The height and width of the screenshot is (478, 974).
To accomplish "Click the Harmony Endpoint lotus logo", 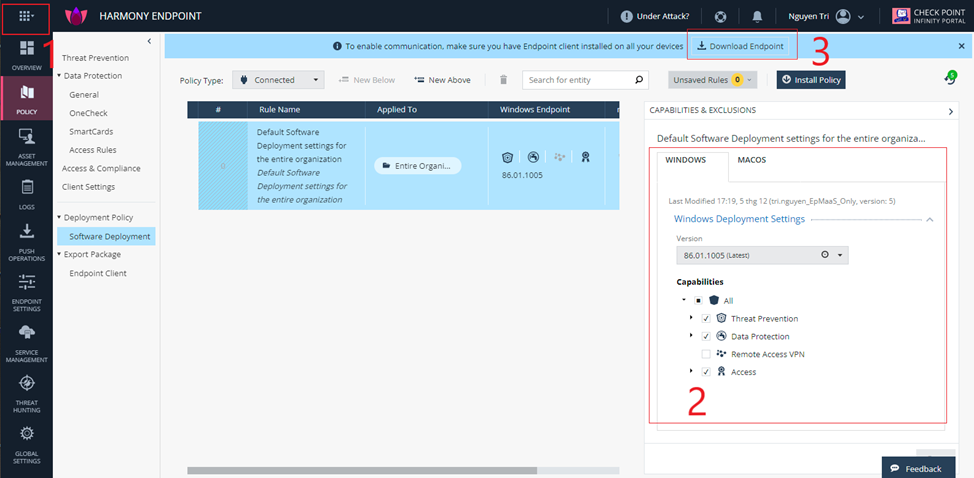I will tap(76, 16).
